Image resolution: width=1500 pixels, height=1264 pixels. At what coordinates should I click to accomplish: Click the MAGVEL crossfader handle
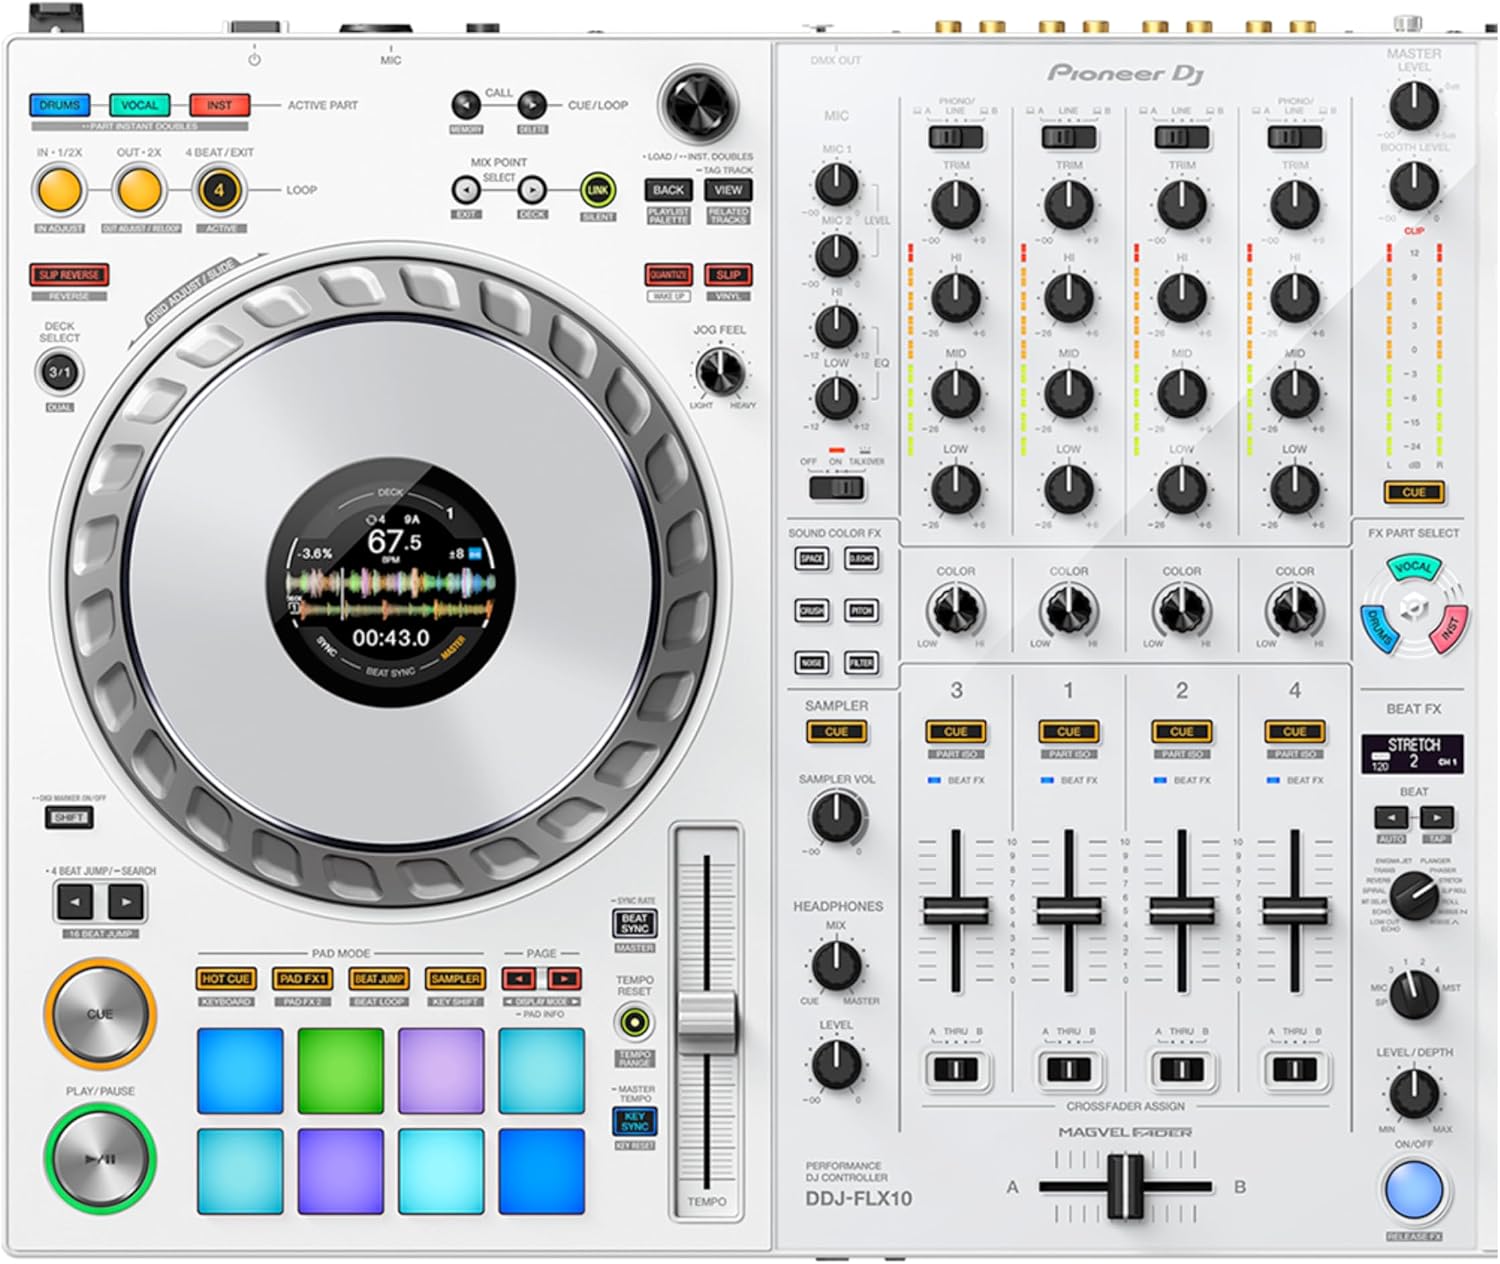coord(1126,1187)
